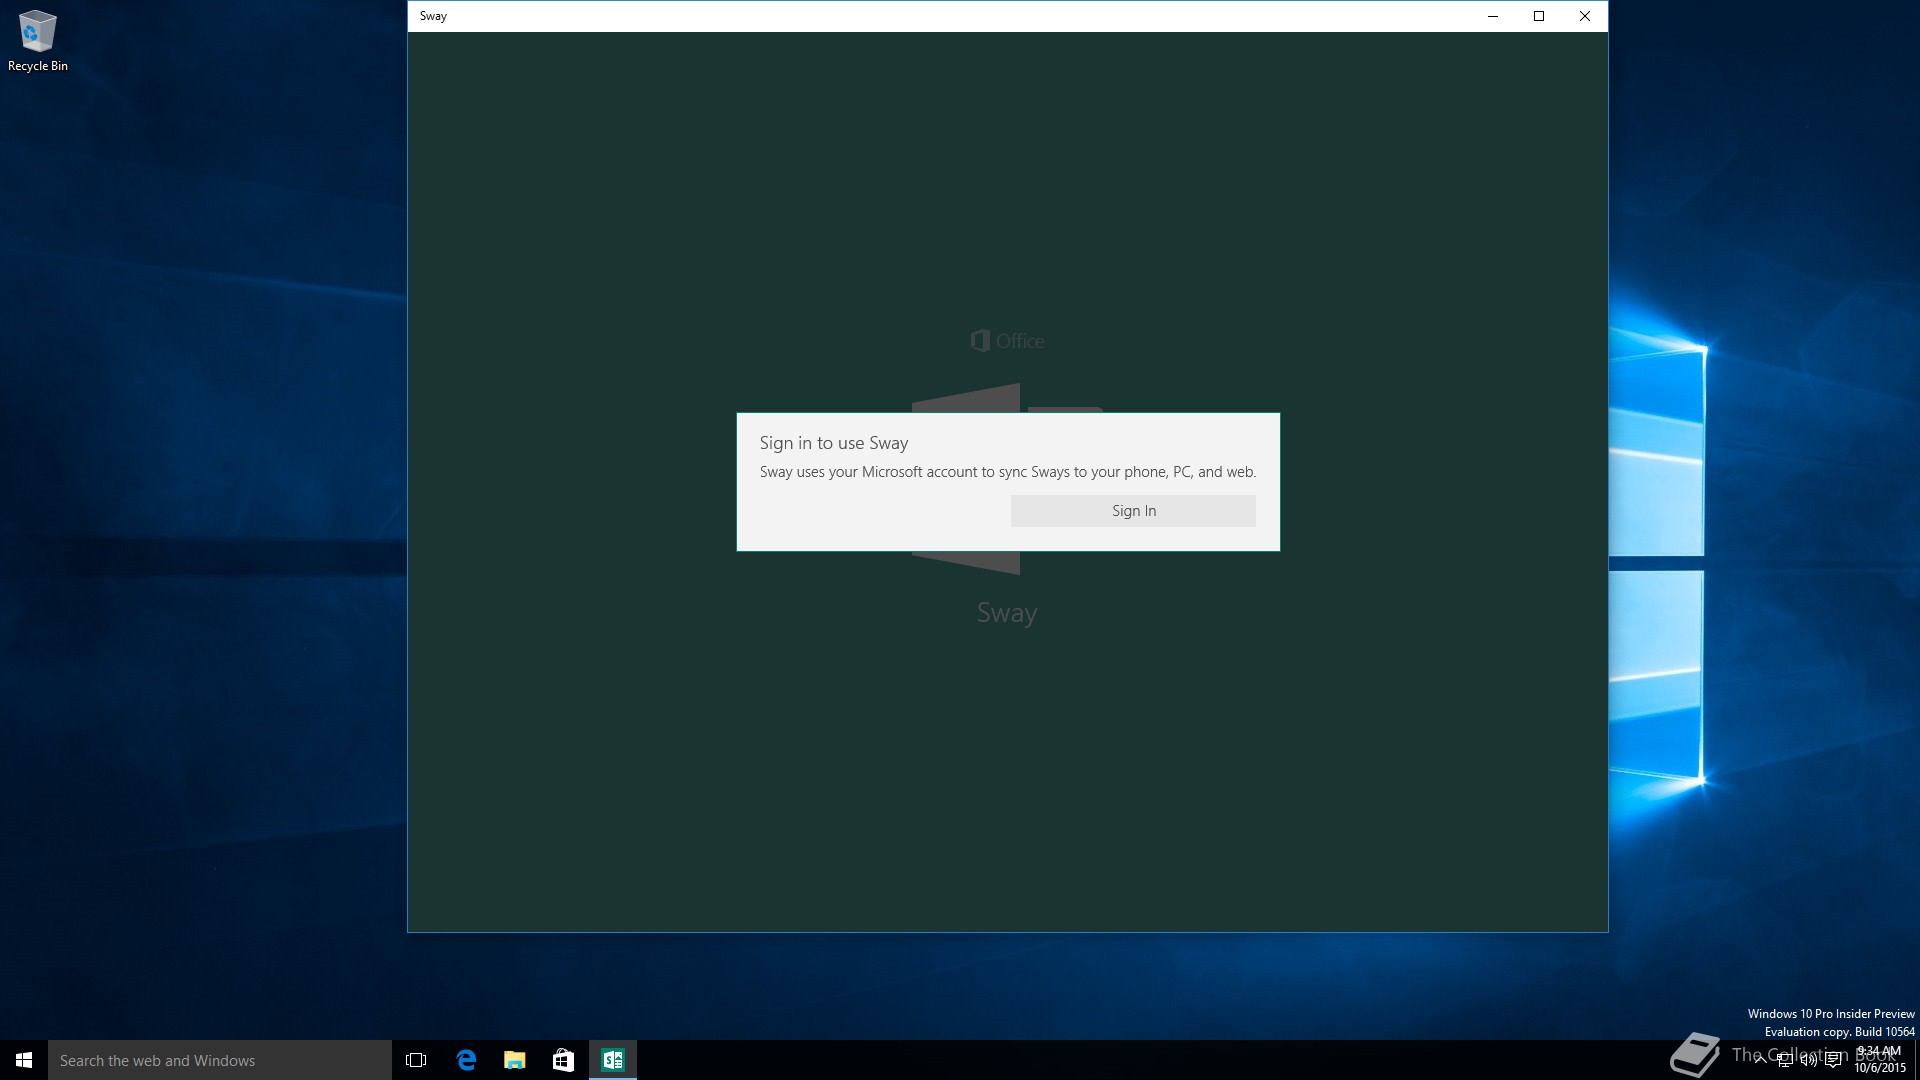
Task: Select the Sway app taskbar icon
Action: click(x=612, y=1060)
